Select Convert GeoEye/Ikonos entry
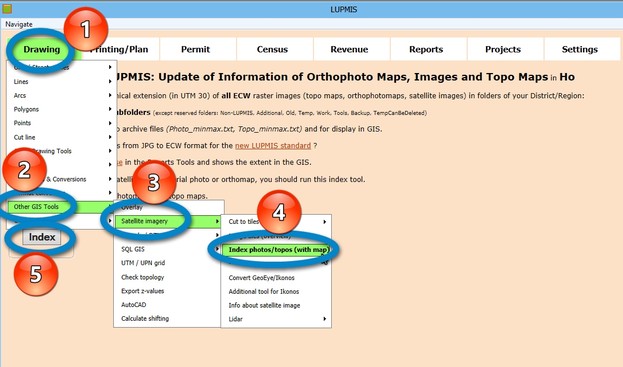 click(261, 278)
